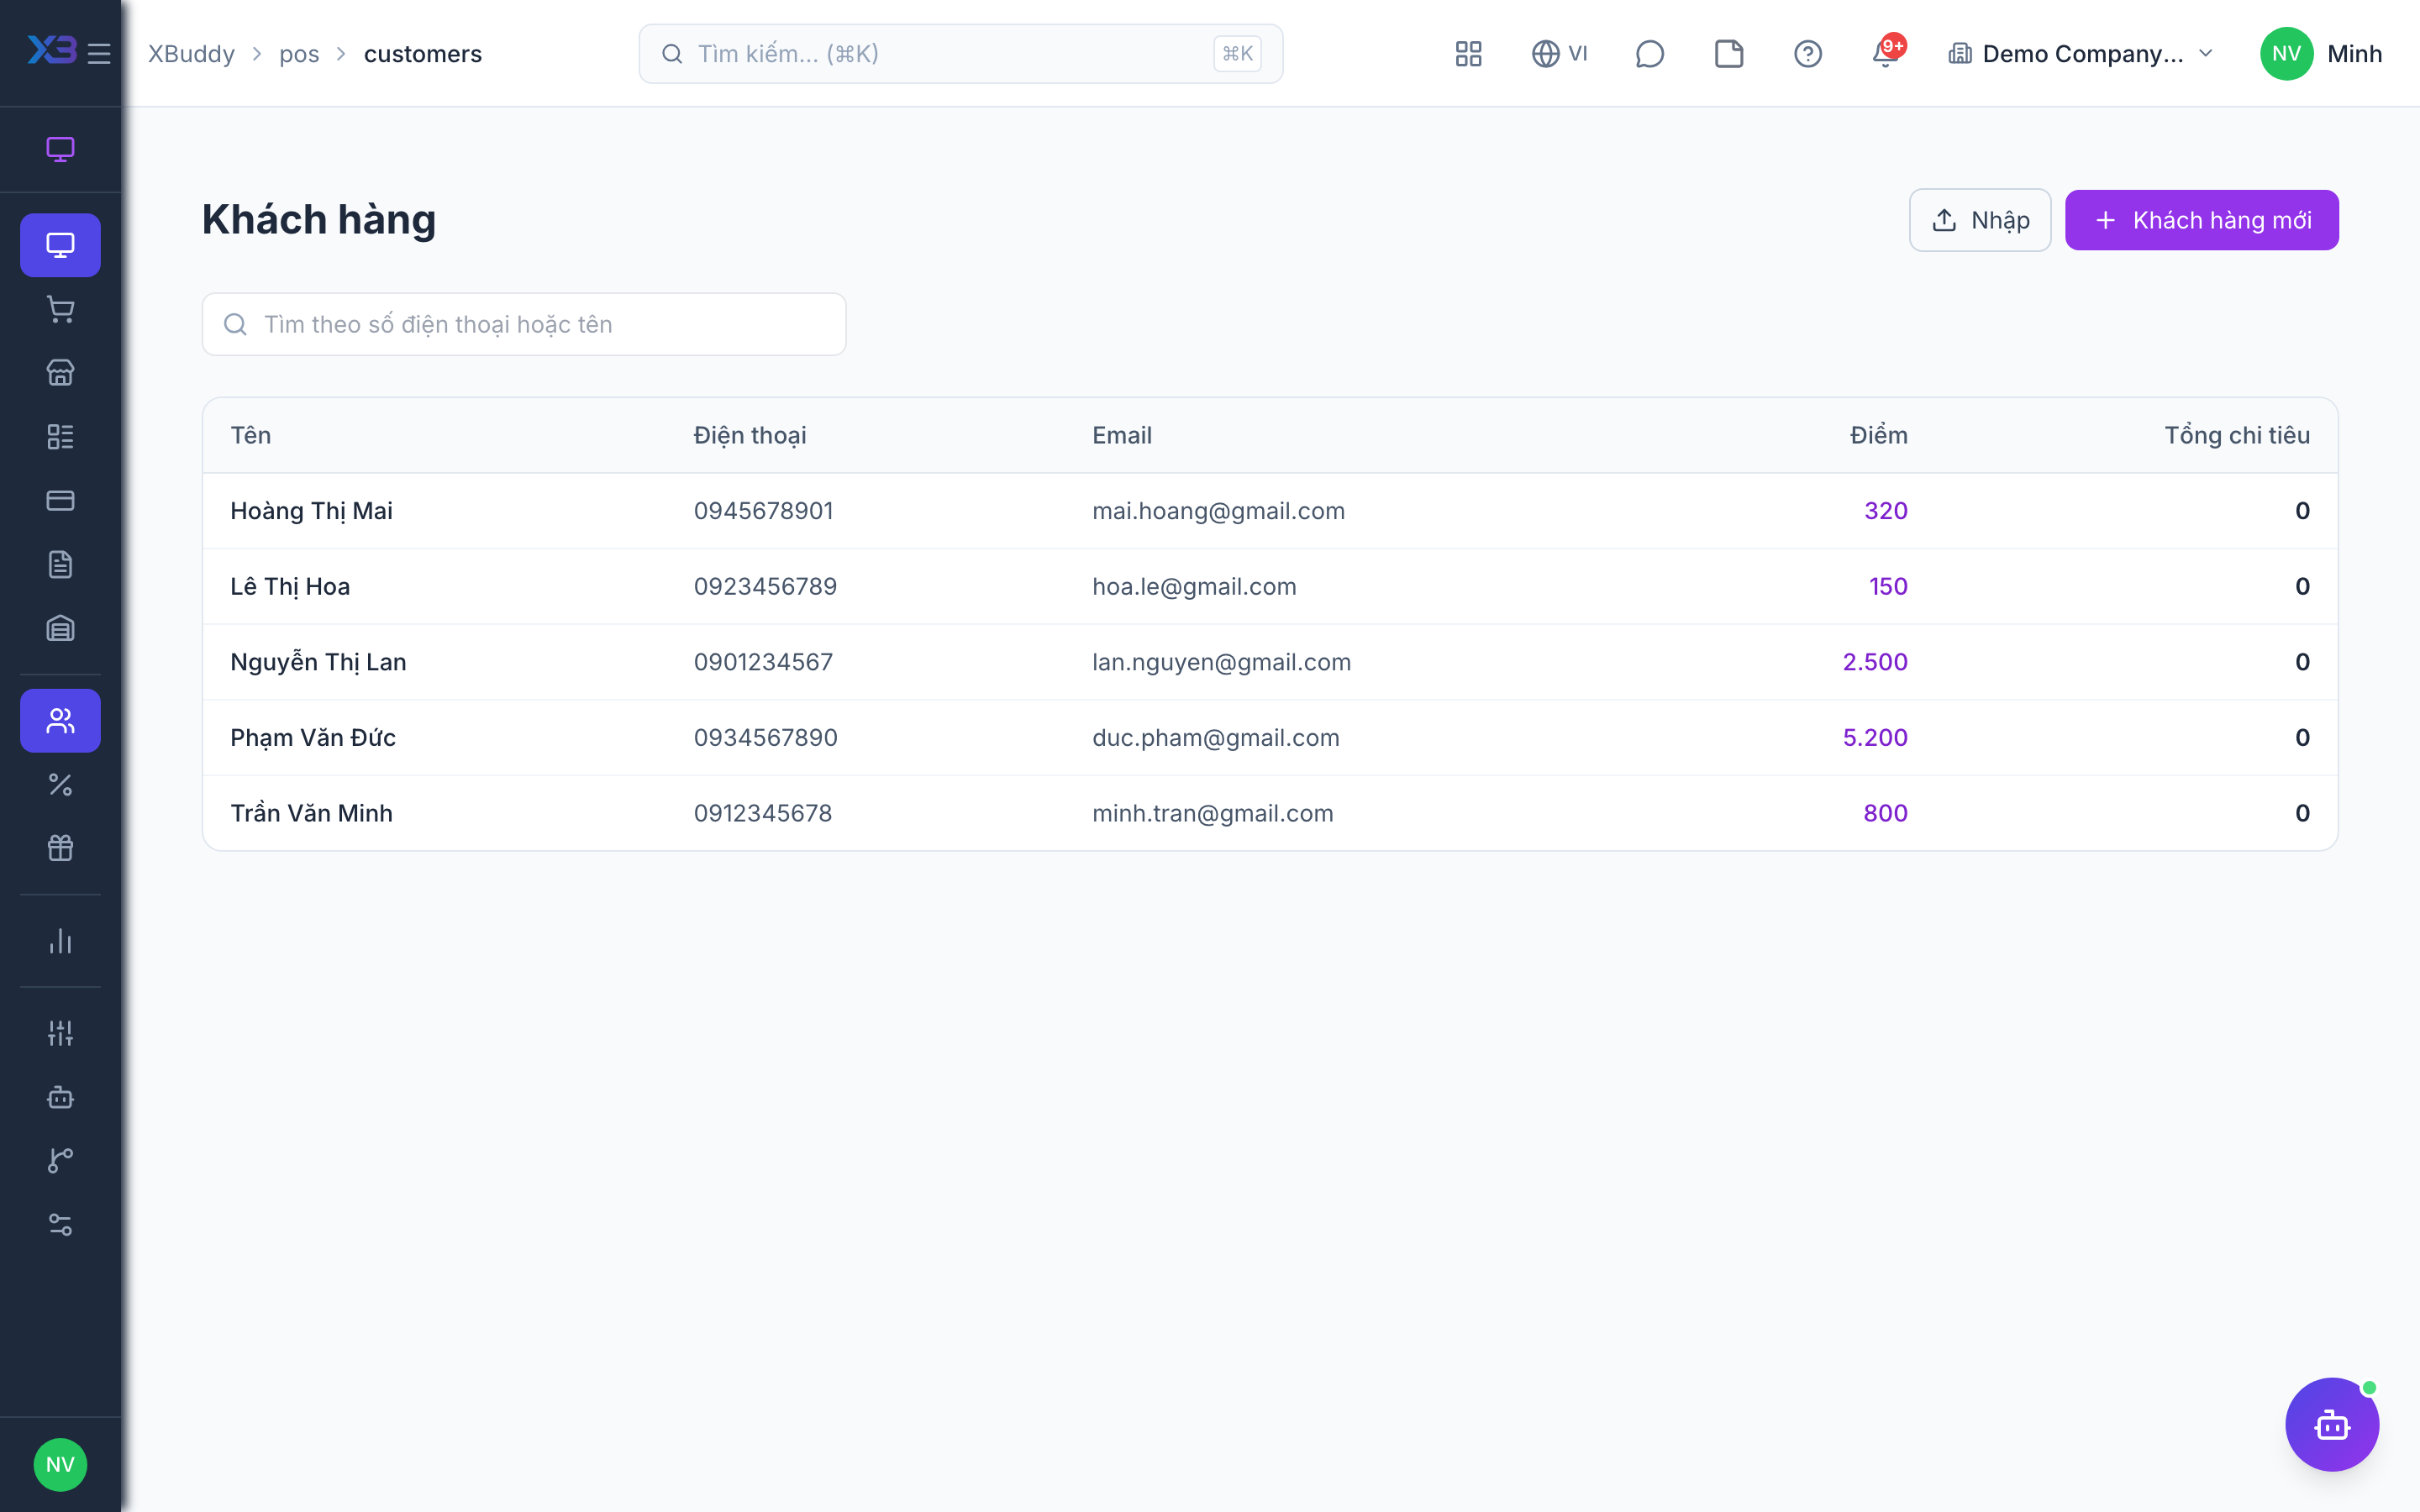Switch language with the VI globe selector
Image resolution: width=2420 pixels, height=1512 pixels.
[1559, 54]
